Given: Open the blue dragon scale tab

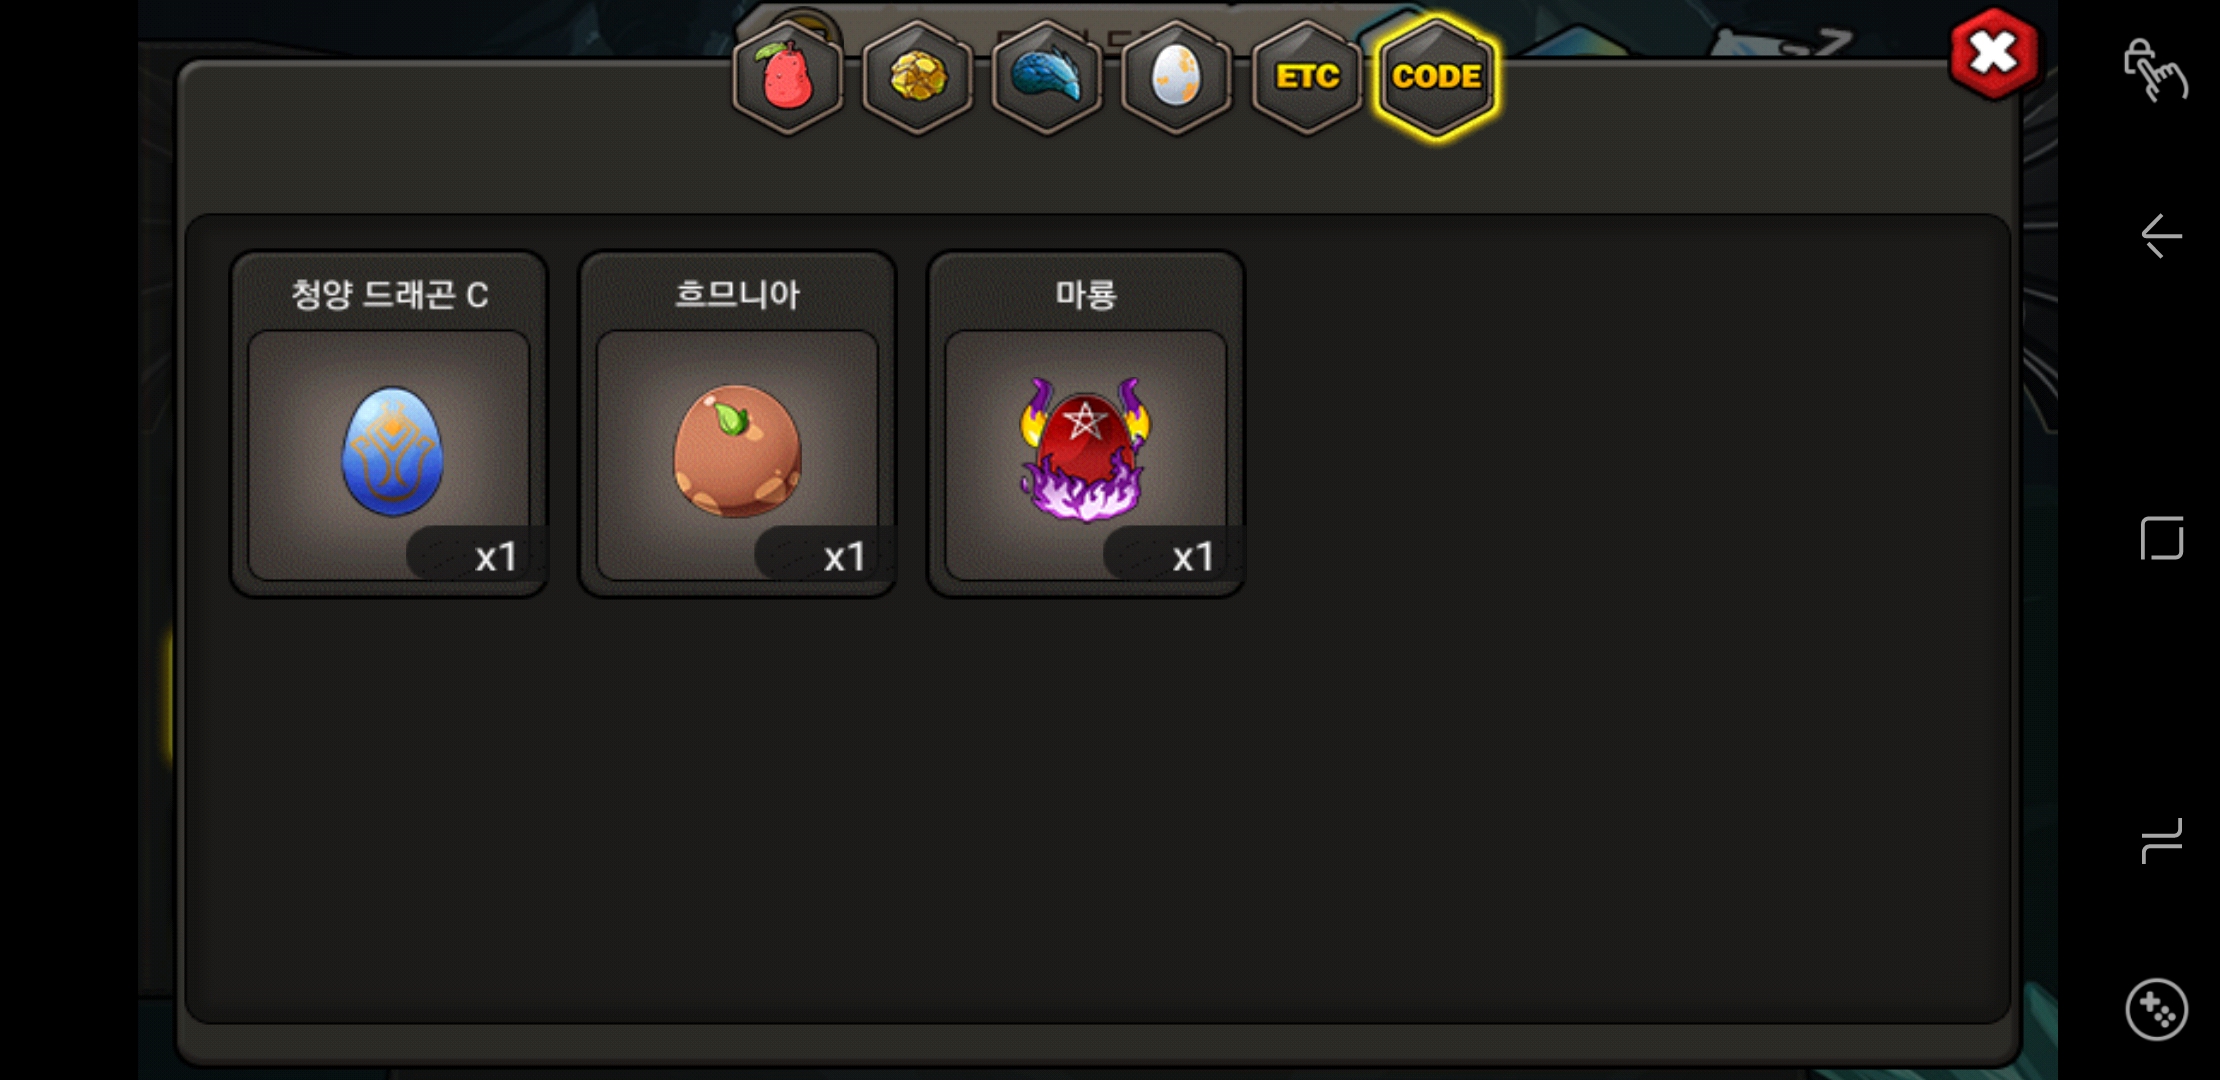Looking at the screenshot, I should click(x=1047, y=77).
